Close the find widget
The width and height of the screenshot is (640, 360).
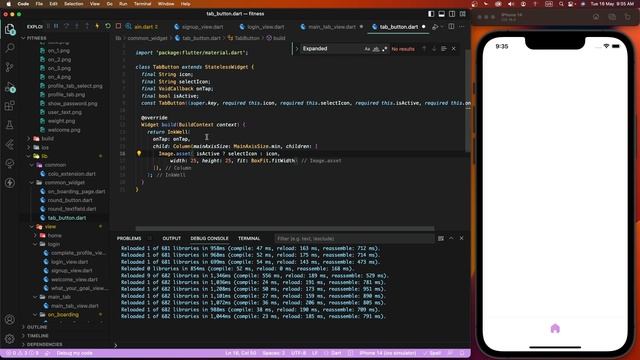point(453,49)
